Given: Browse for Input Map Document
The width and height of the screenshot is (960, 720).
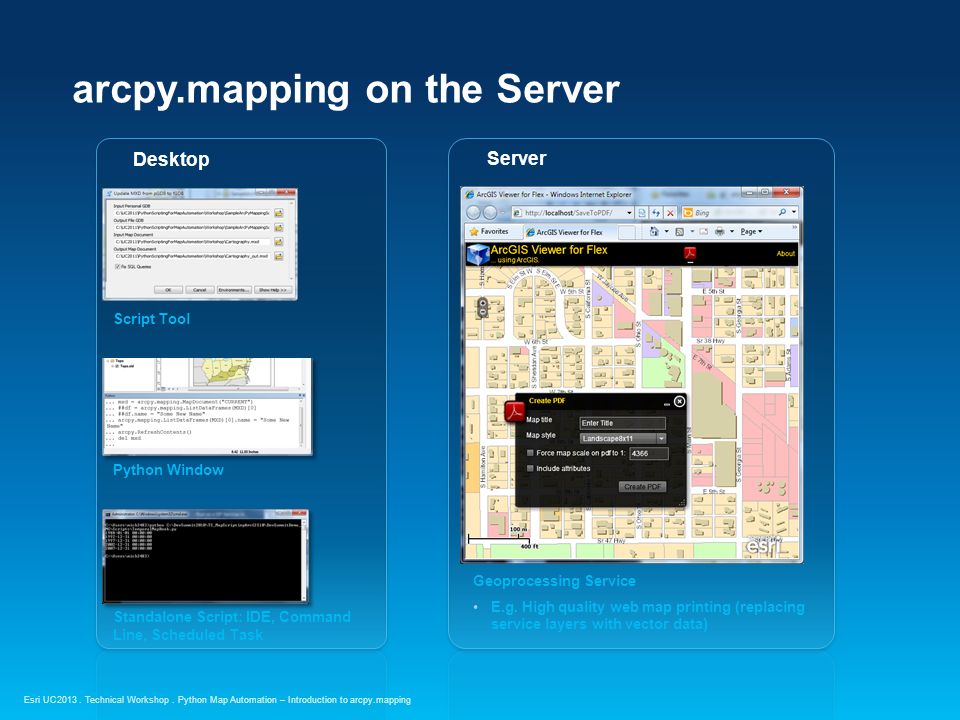Looking at the screenshot, I should click(279, 242).
